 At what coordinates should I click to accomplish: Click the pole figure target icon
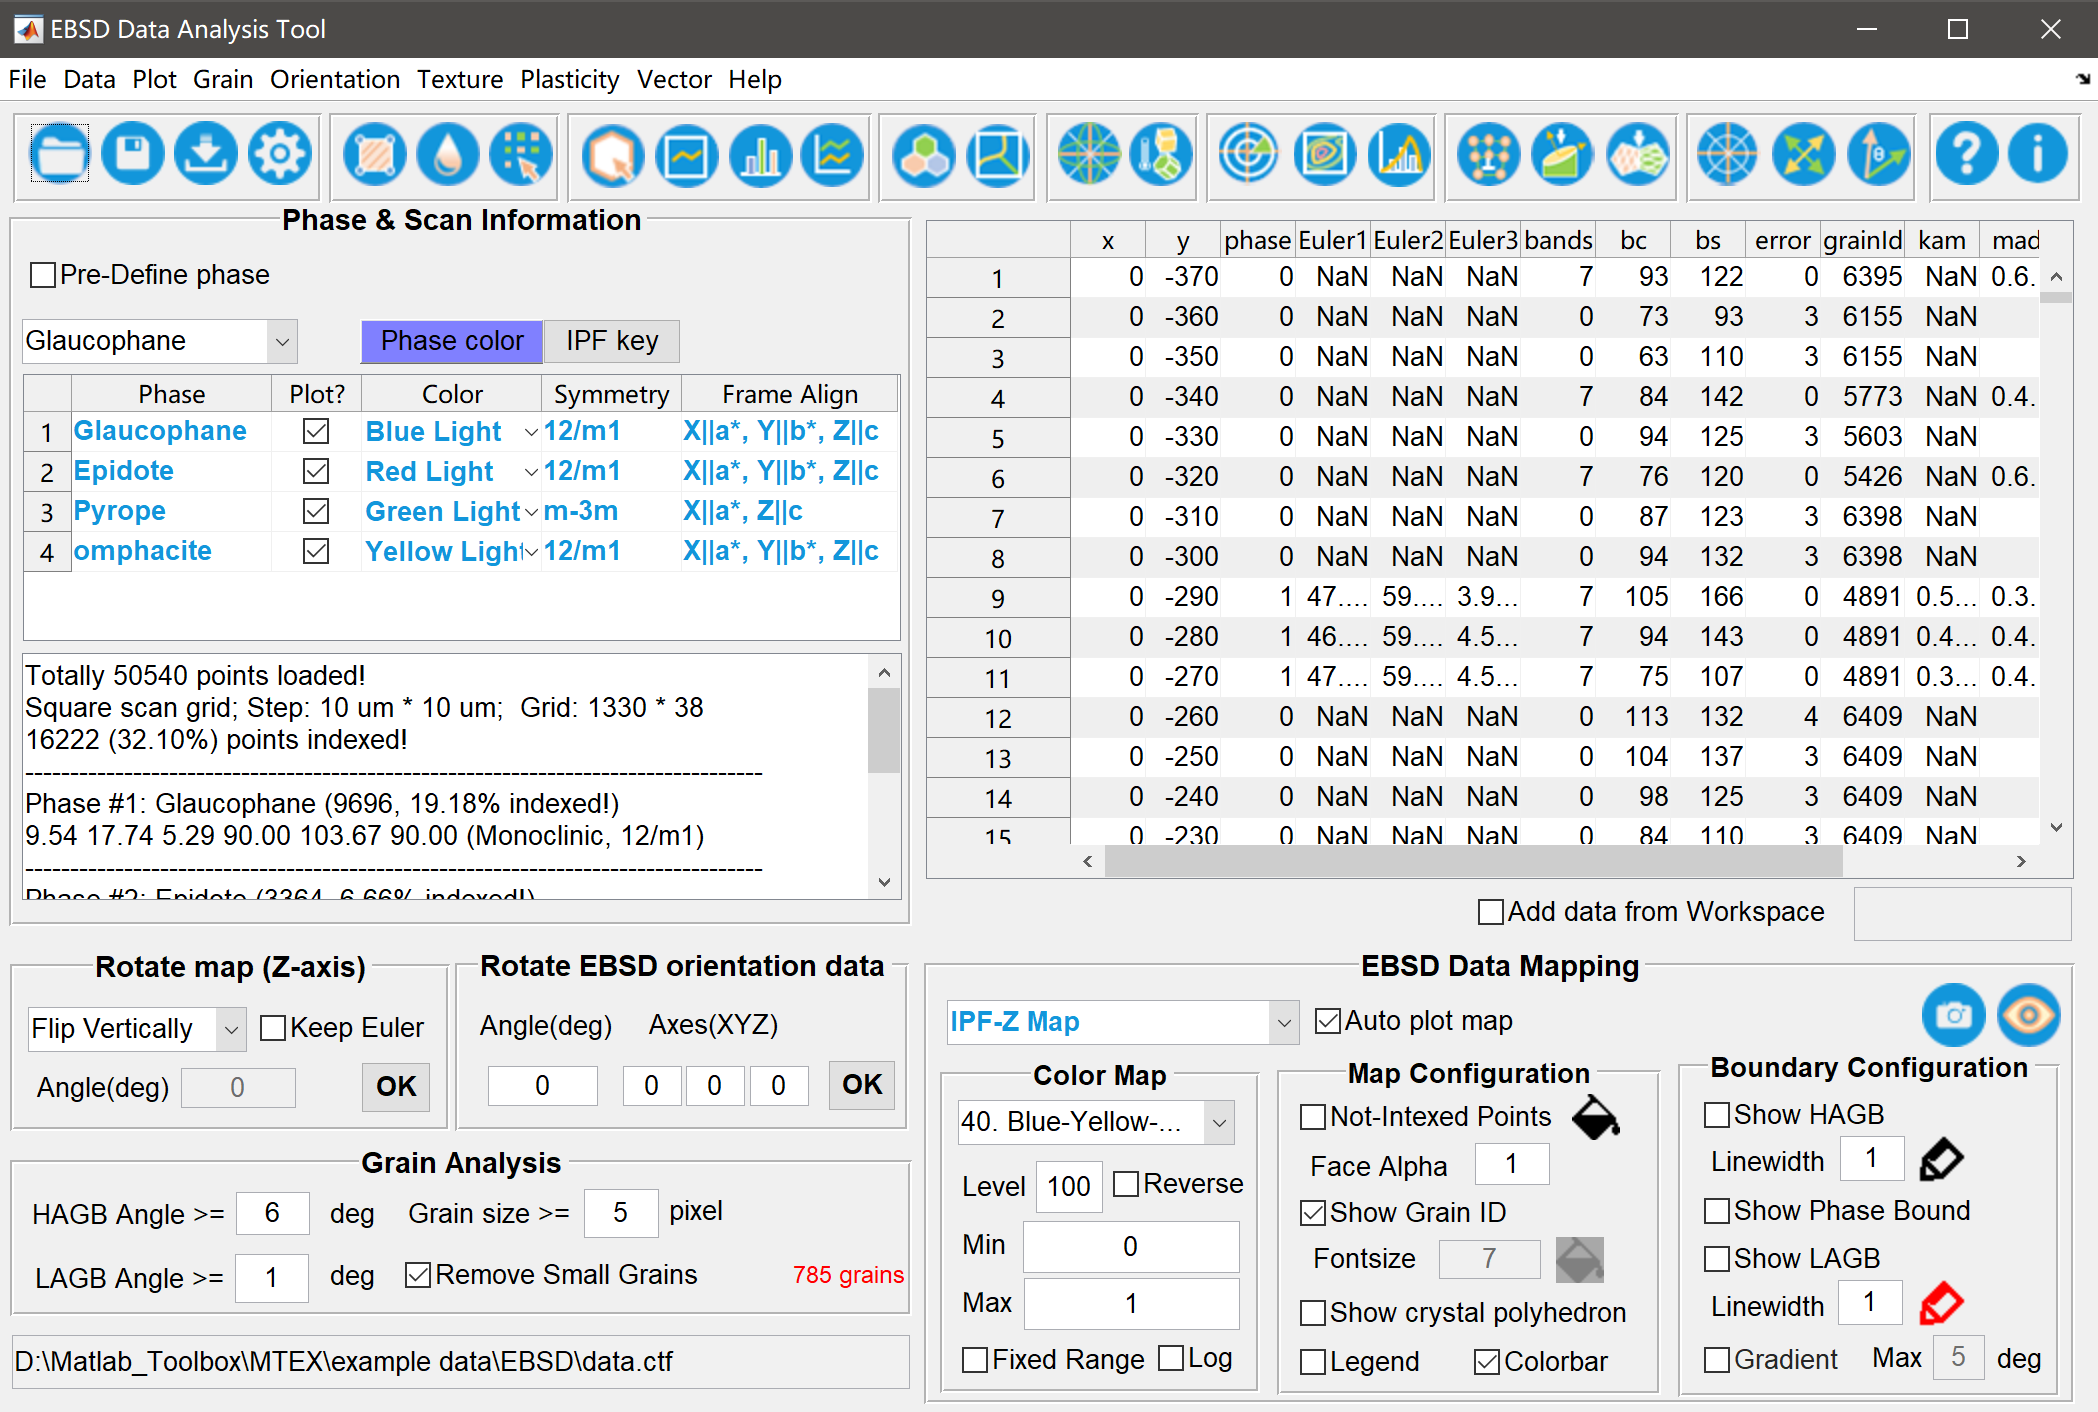[1250, 154]
